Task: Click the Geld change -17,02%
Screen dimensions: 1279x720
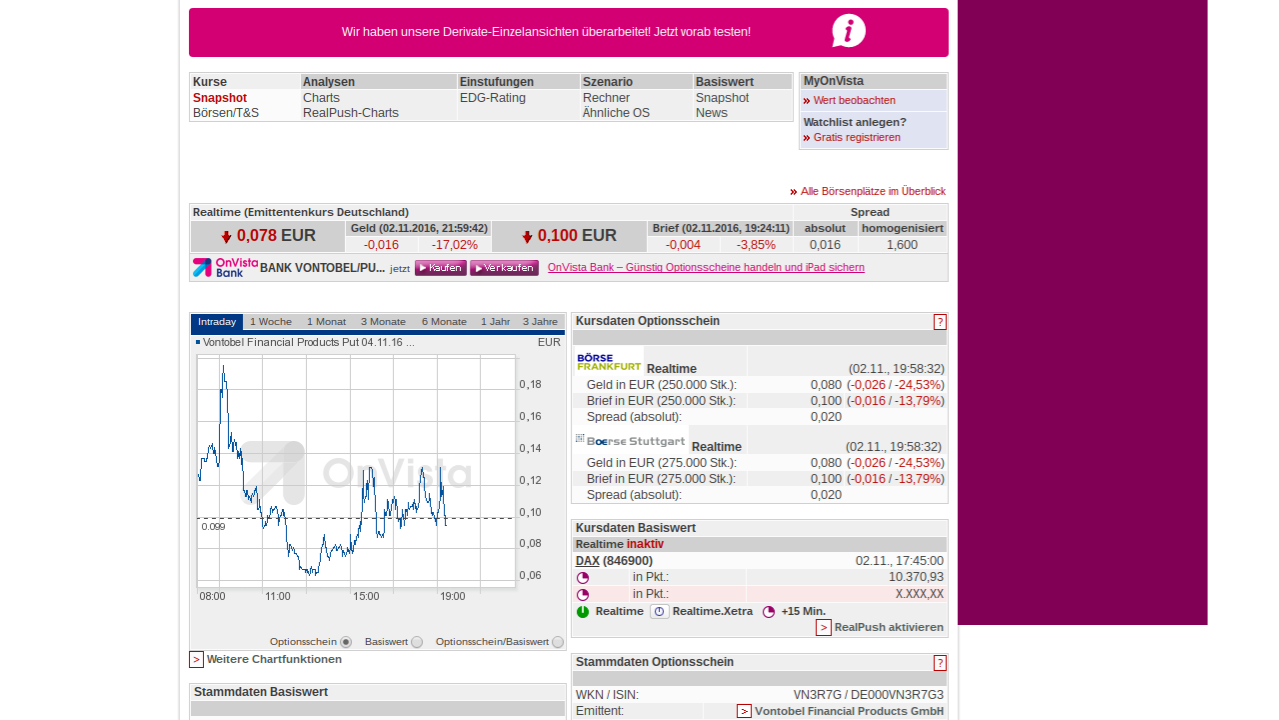Action: click(455, 245)
